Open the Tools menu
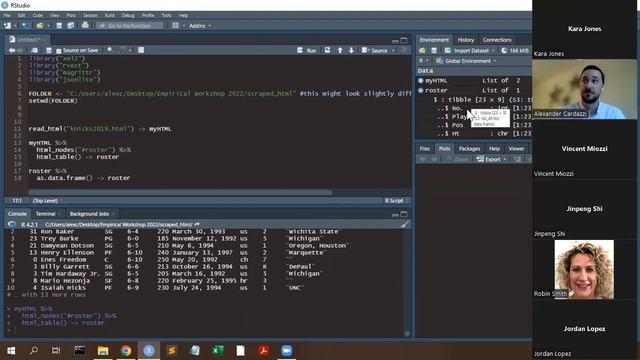 point(167,16)
